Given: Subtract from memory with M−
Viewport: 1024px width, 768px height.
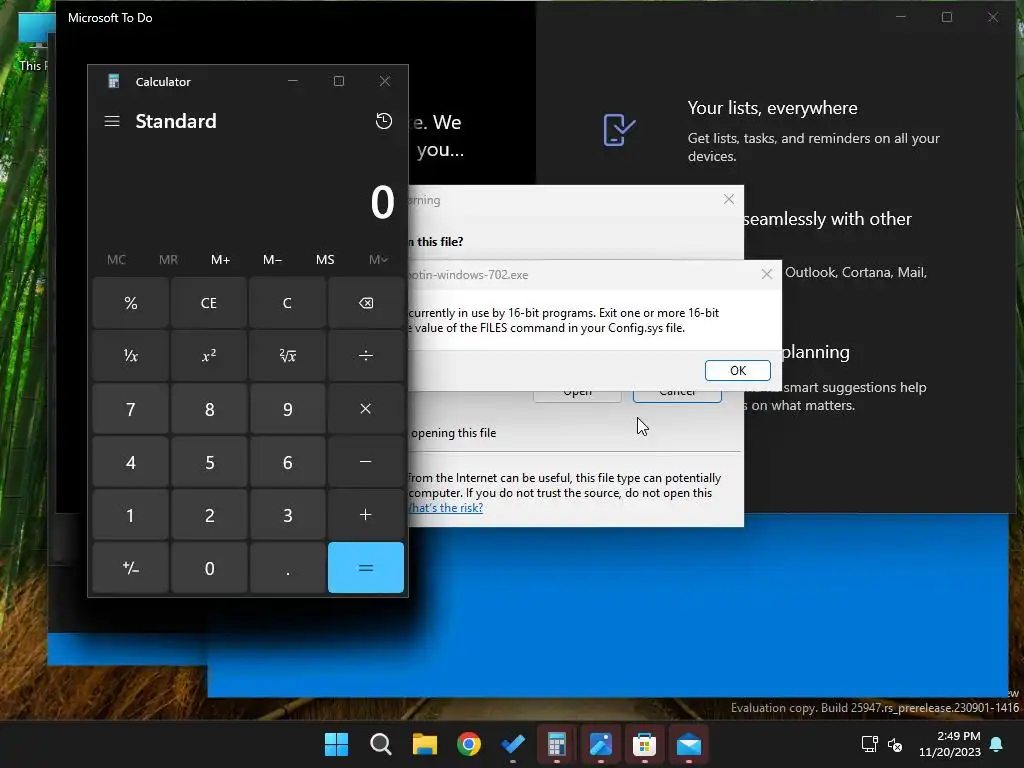Looking at the screenshot, I should (x=273, y=260).
